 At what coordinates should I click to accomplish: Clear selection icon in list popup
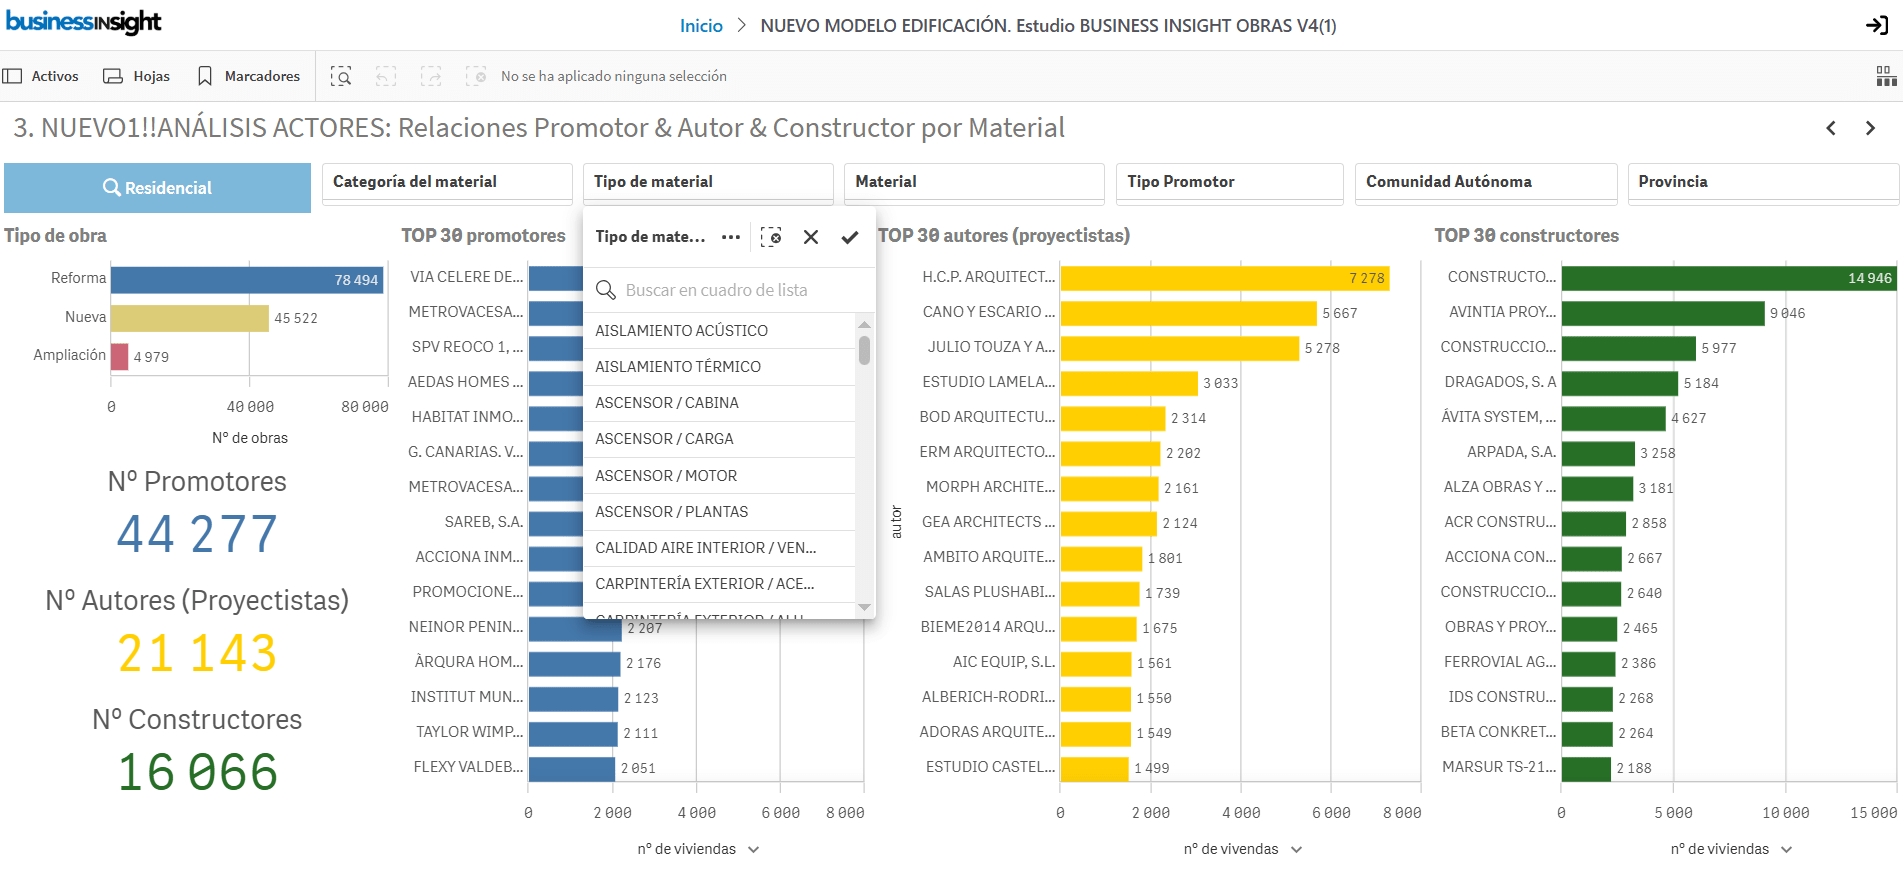pyautogui.click(x=771, y=237)
